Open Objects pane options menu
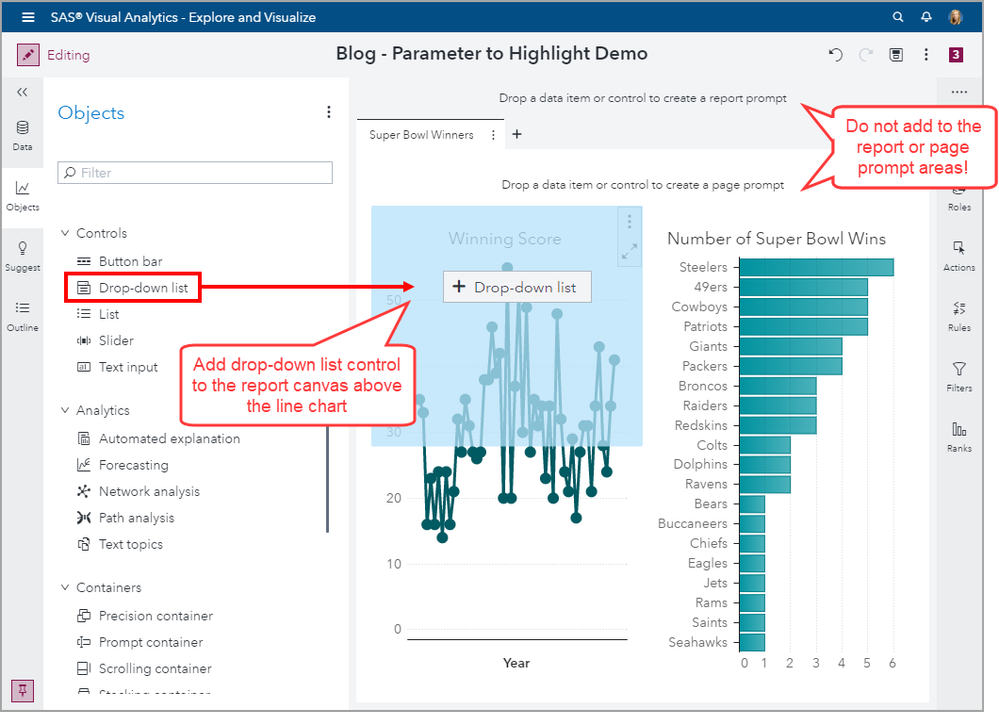The height and width of the screenshot is (712, 999). pyautogui.click(x=329, y=113)
